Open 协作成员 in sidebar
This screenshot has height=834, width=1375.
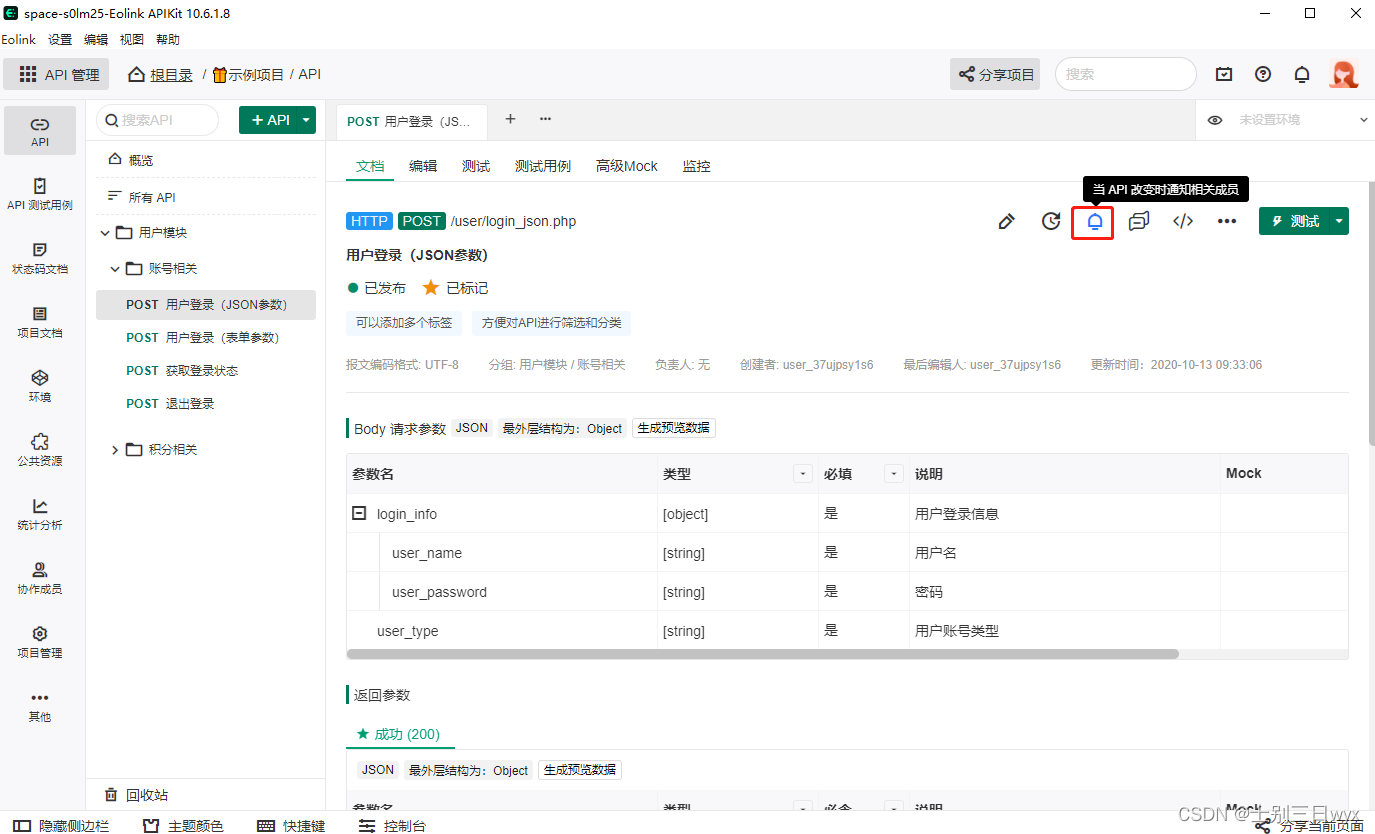(40, 578)
